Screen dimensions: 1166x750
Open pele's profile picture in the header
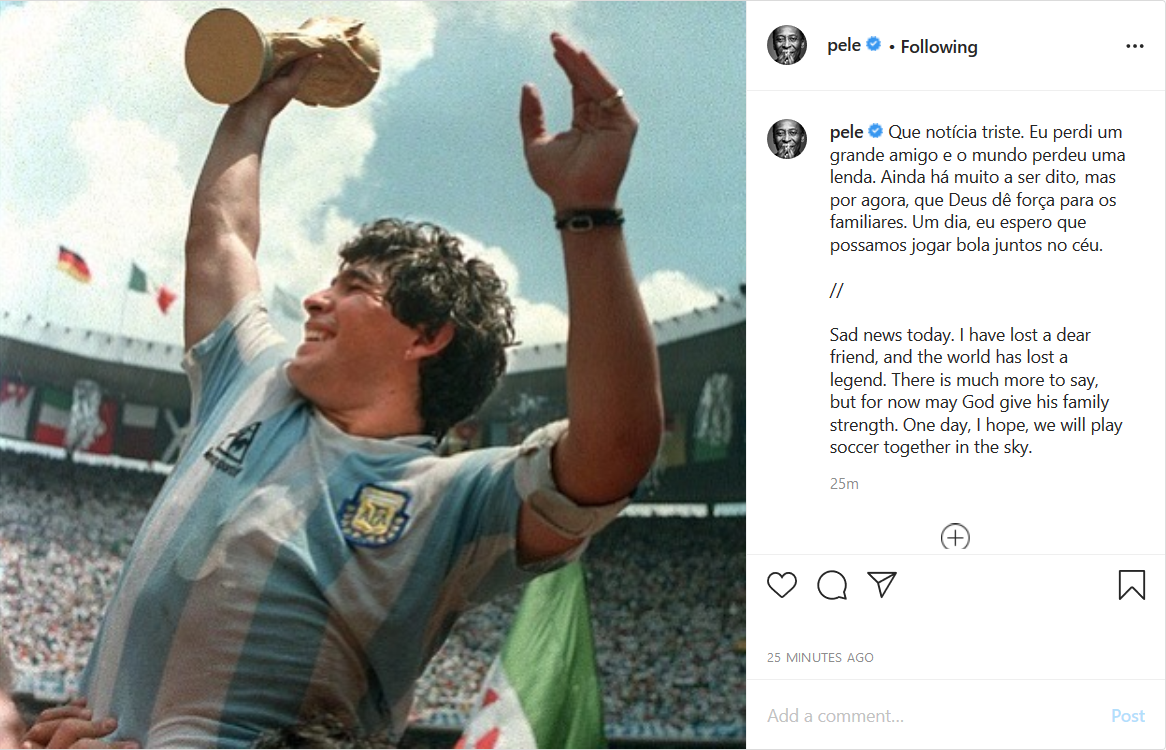click(x=787, y=45)
